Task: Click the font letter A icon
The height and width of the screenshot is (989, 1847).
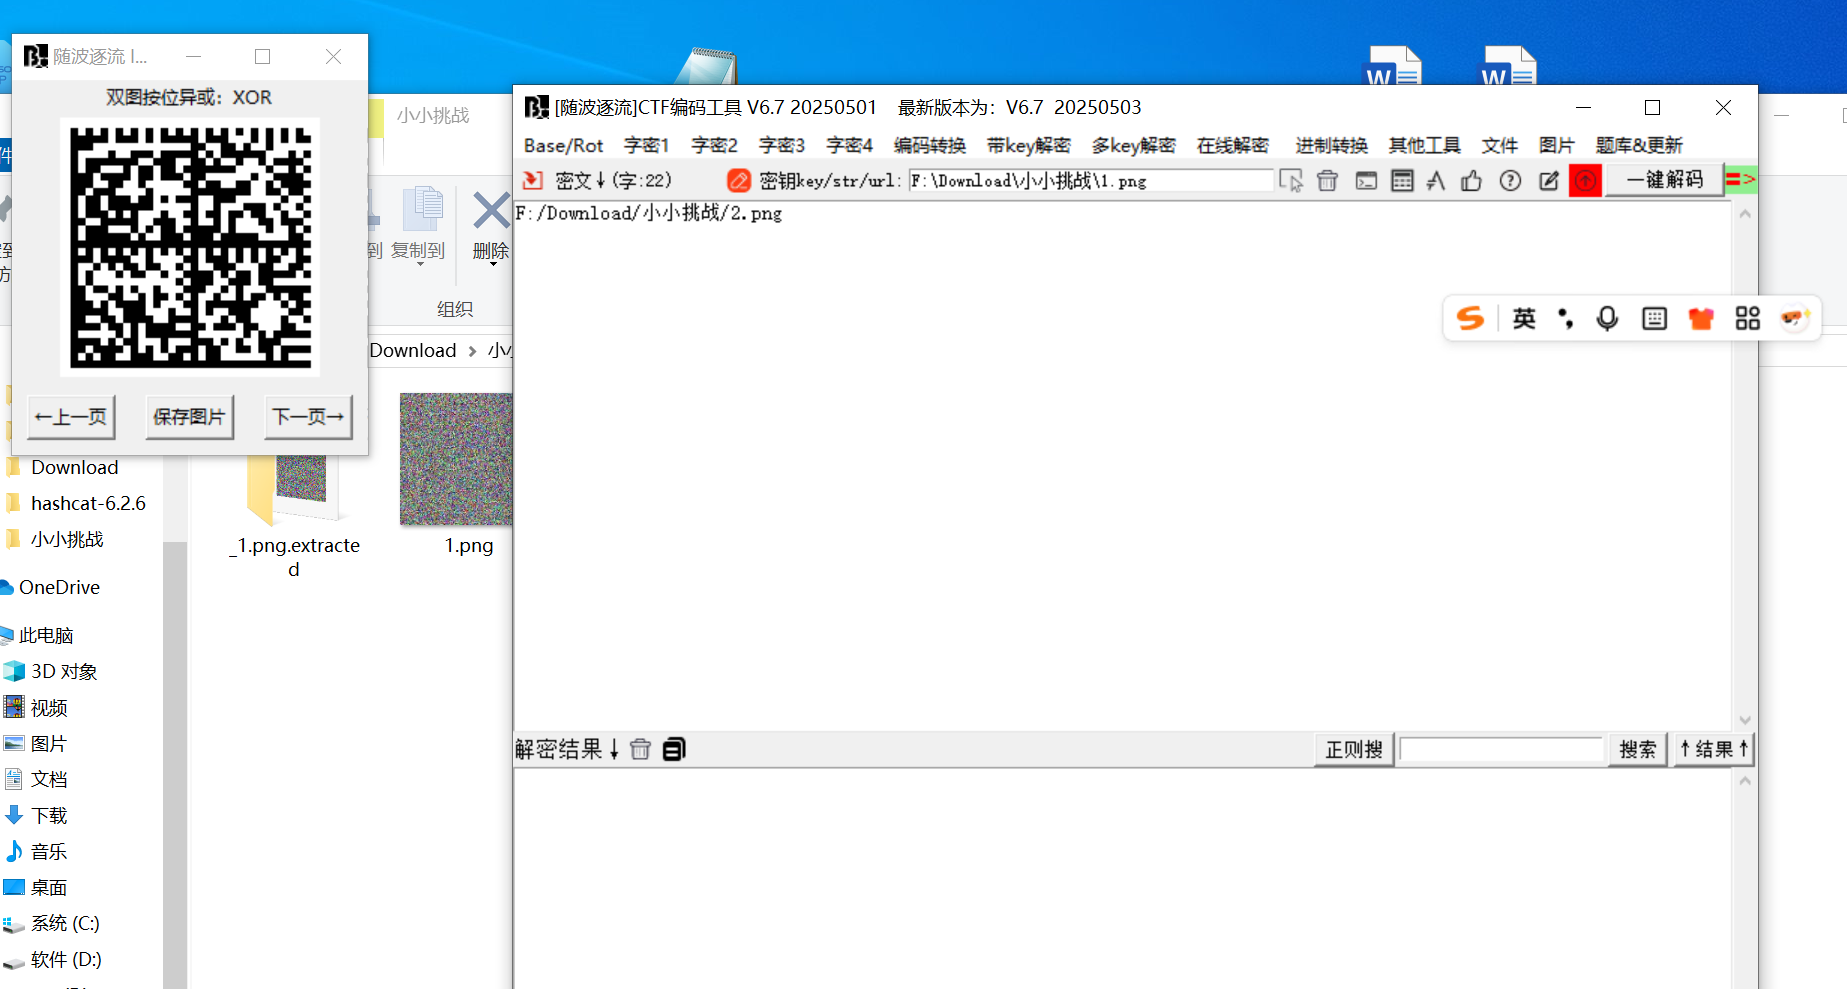Action: tap(1436, 180)
